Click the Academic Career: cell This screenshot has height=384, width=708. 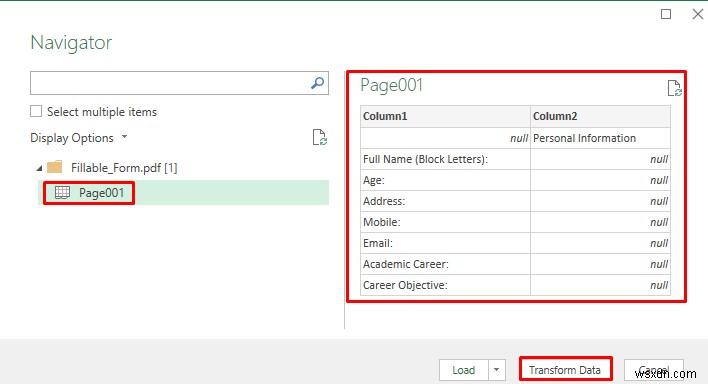click(x=445, y=264)
